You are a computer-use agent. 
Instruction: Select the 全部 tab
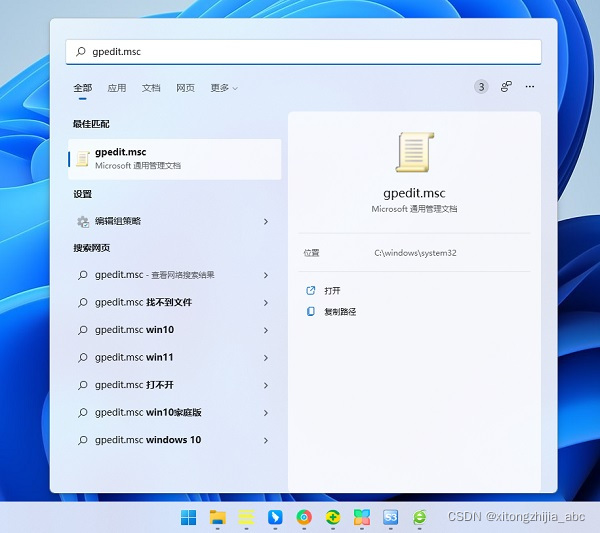click(x=83, y=88)
